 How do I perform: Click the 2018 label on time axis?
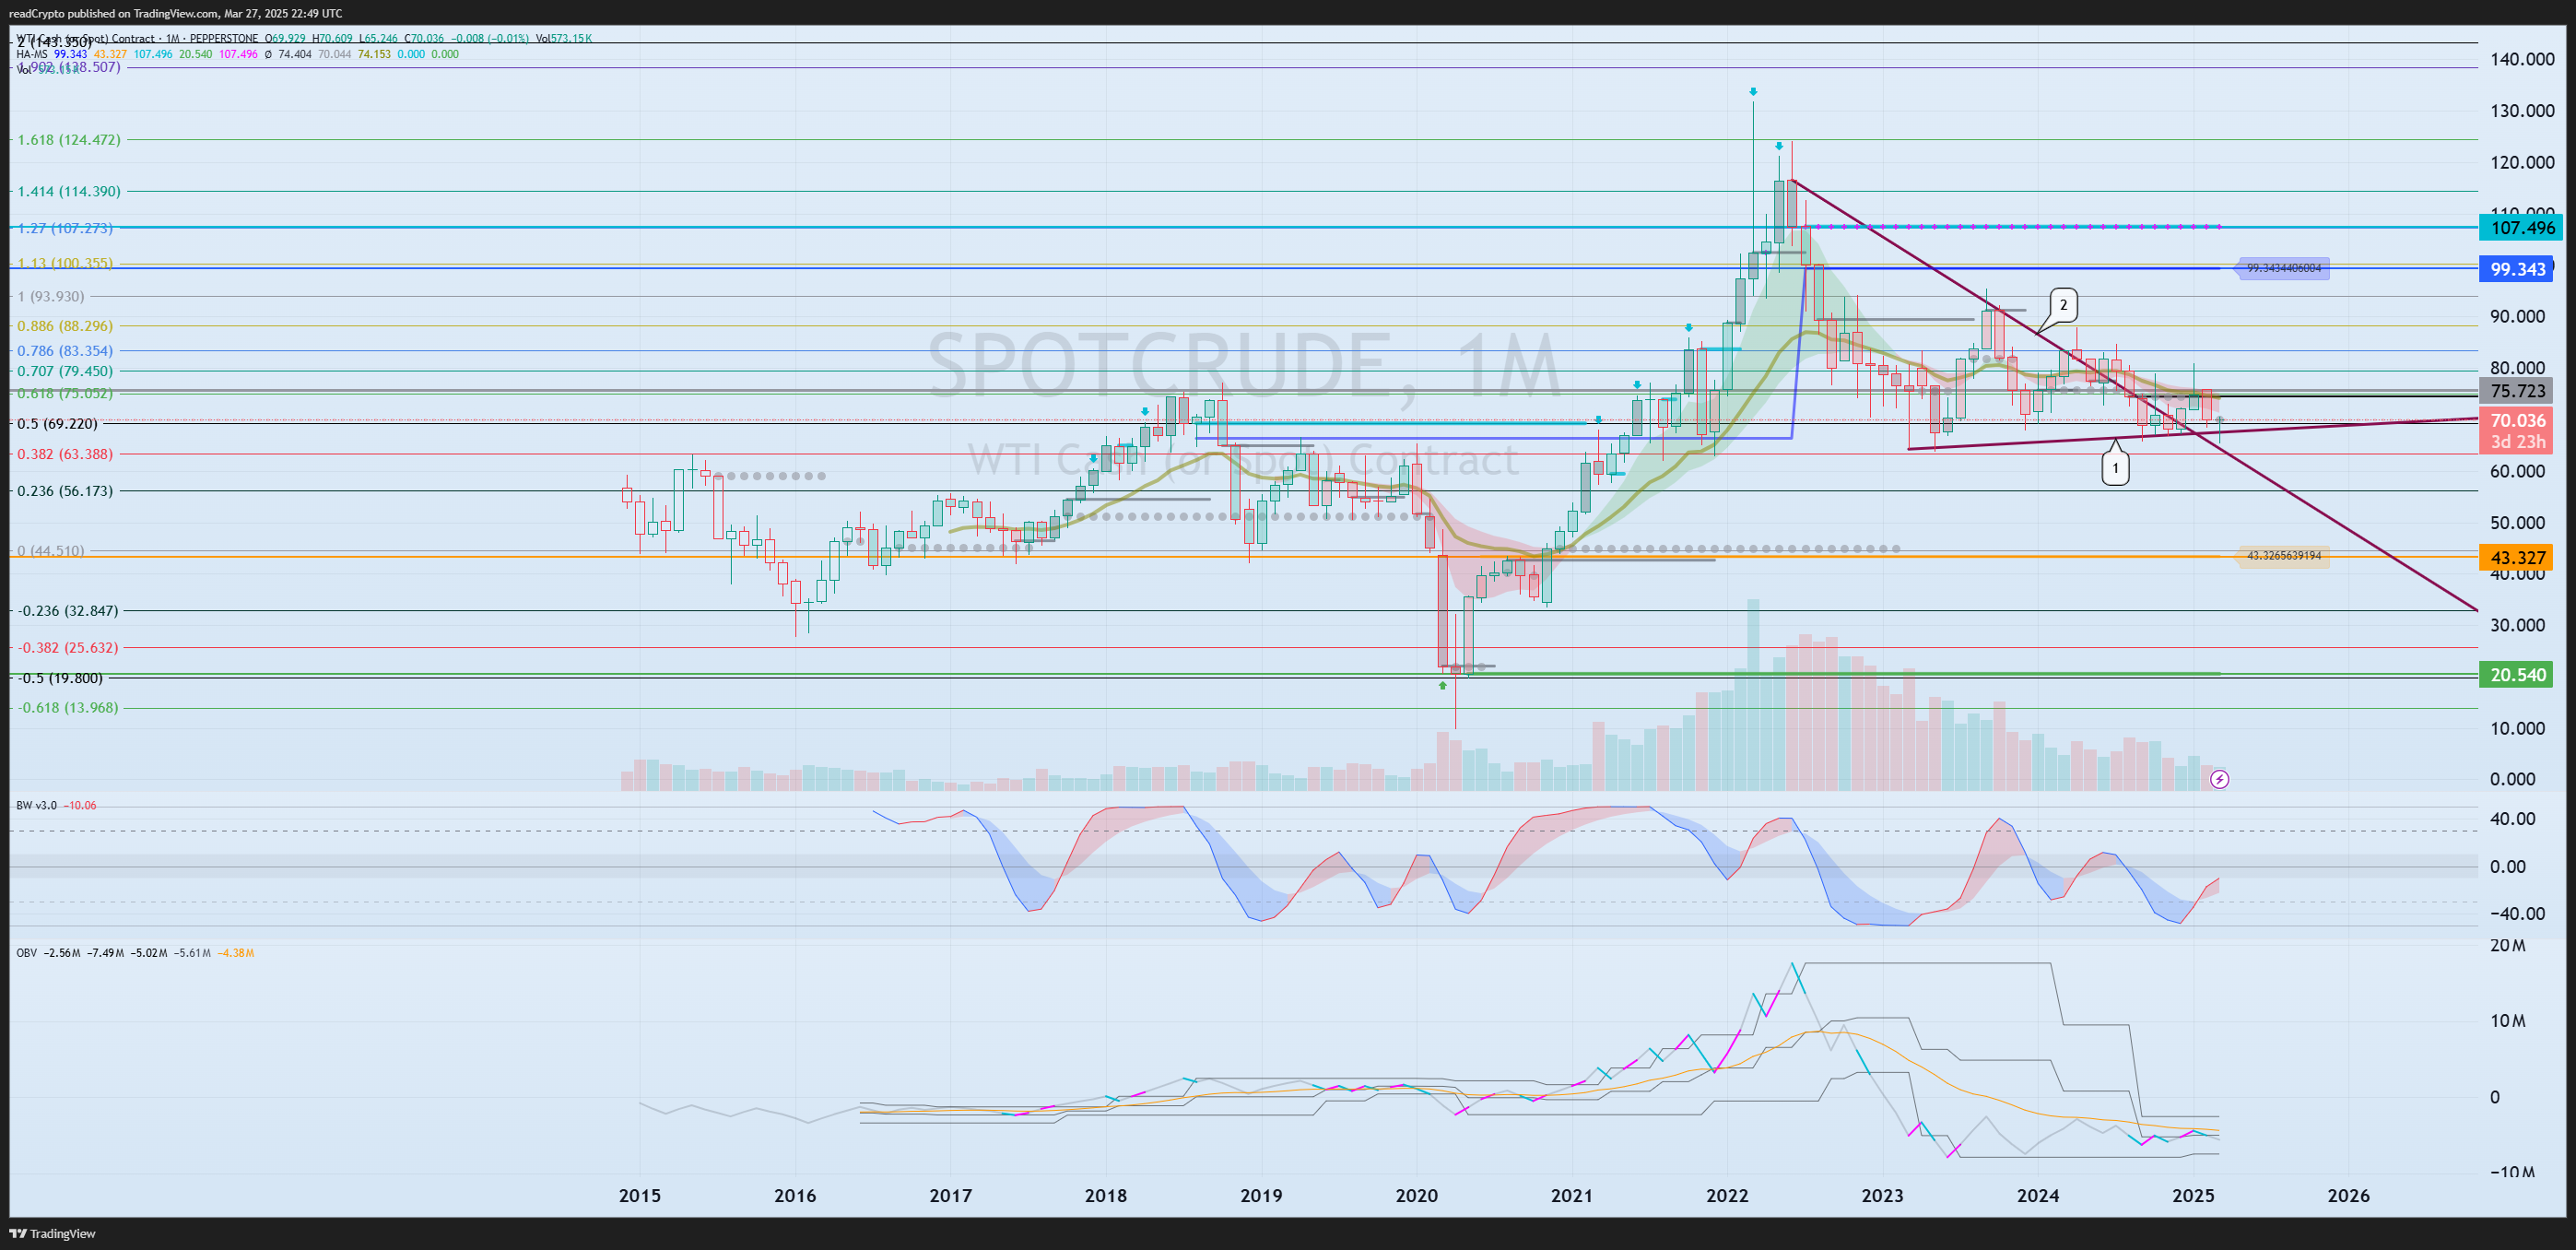click(1106, 1196)
